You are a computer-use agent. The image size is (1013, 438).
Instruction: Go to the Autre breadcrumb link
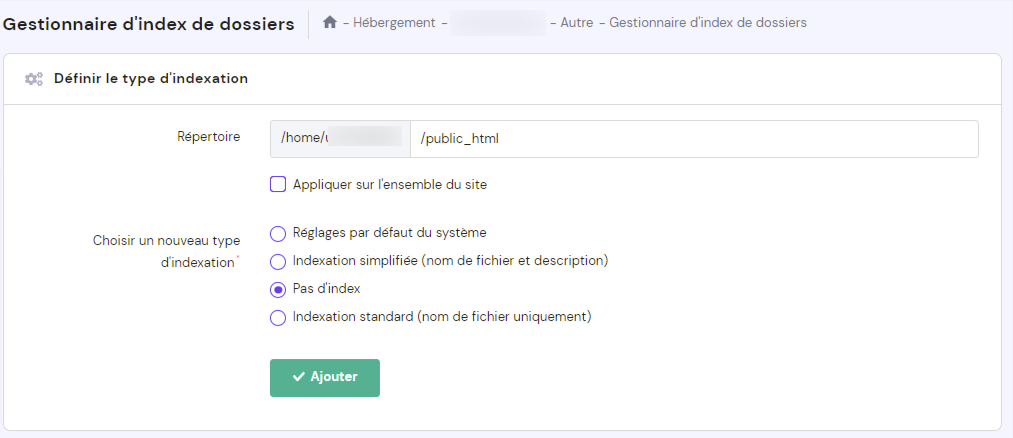point(577,22)
